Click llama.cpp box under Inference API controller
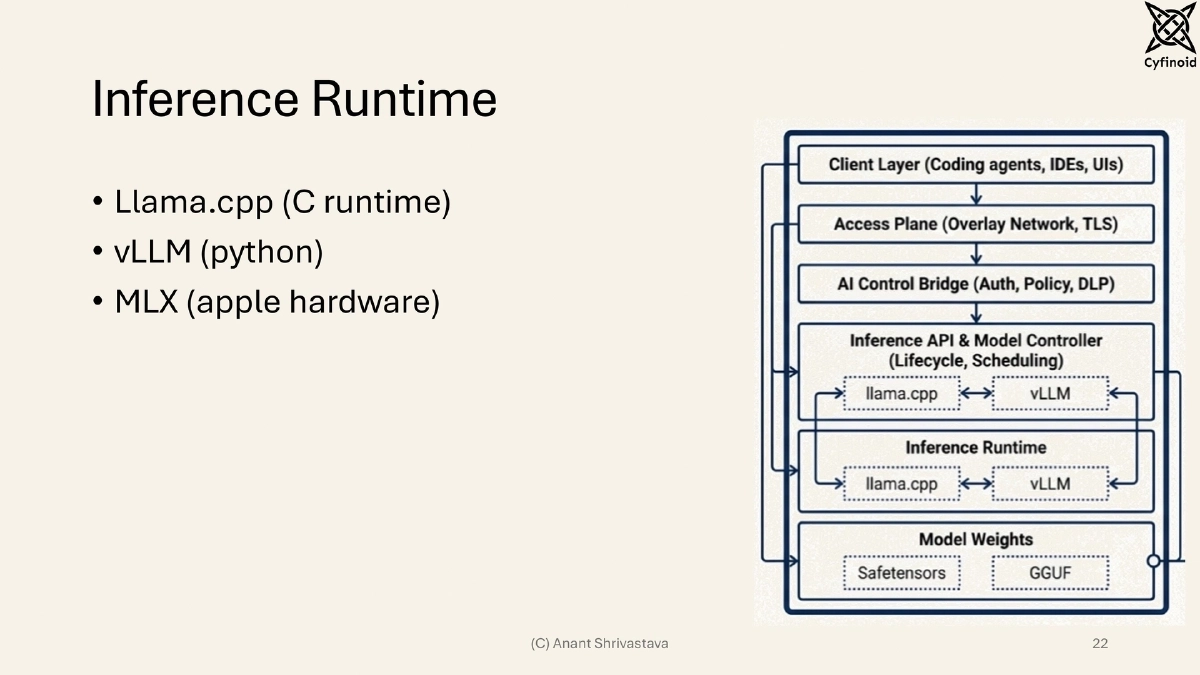Viewport: 1200px width, 675px height. point(901,393)
